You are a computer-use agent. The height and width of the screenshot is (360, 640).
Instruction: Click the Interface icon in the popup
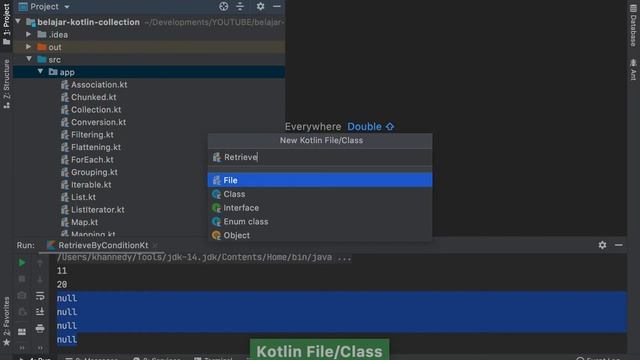pos(216,208)
